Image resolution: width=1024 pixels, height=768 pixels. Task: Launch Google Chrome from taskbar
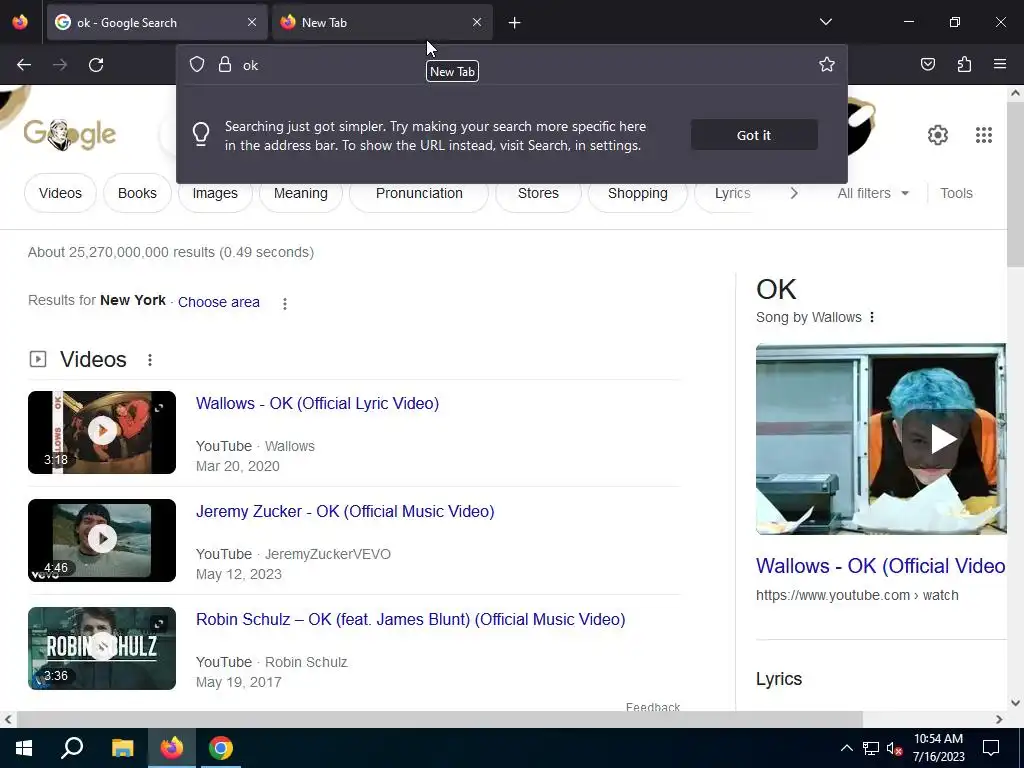[x=221, y=748]
